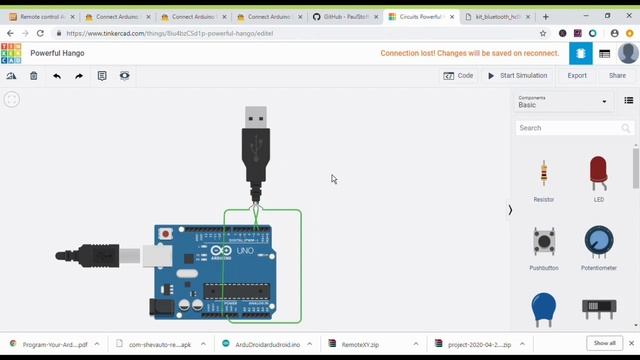Click the address bar URL
Screen dimensions: 640x360
pos(170,33)
